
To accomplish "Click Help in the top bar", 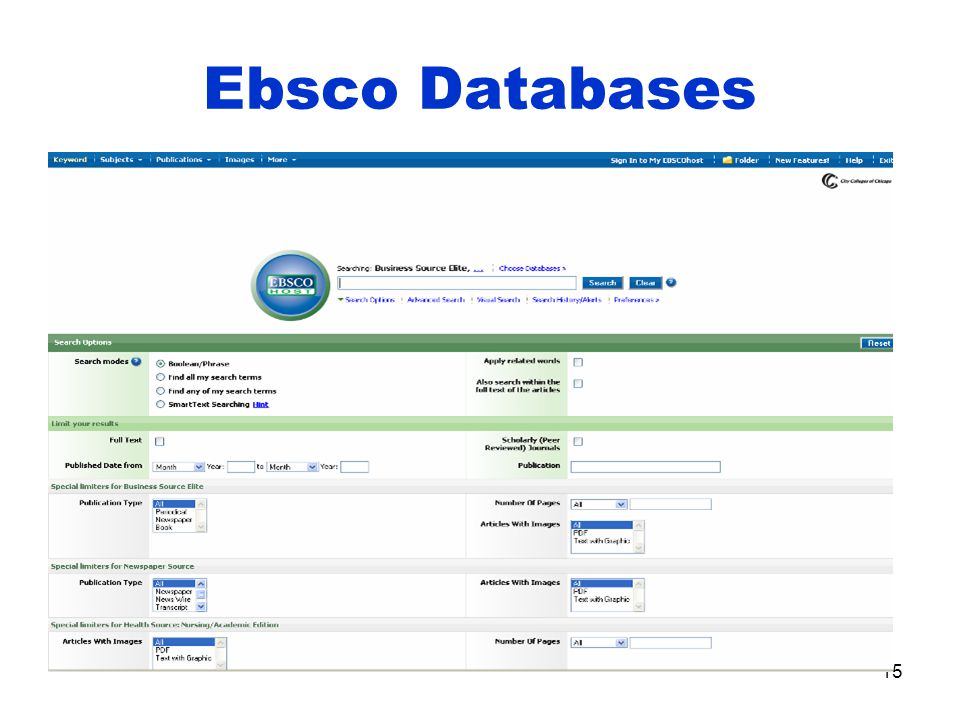I will point(854,160).
